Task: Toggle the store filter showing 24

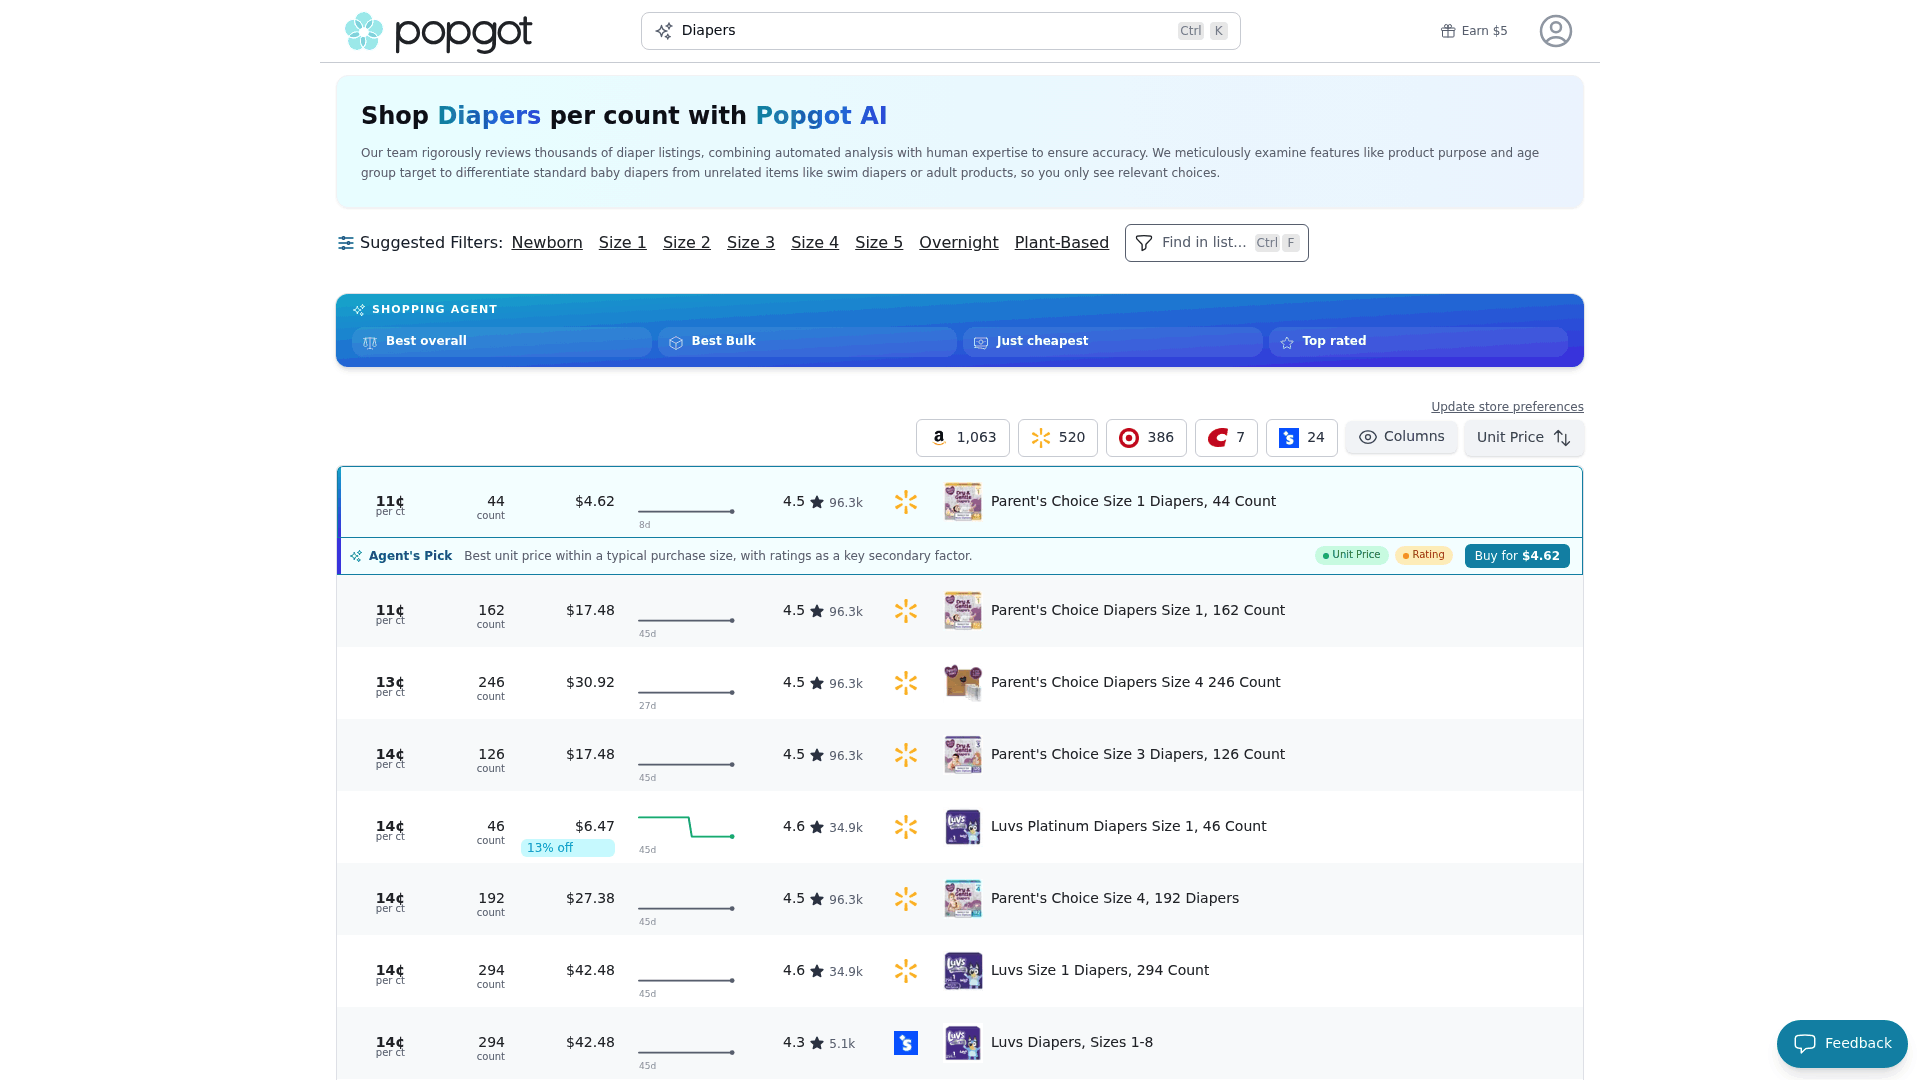Action: (1301, 438)
